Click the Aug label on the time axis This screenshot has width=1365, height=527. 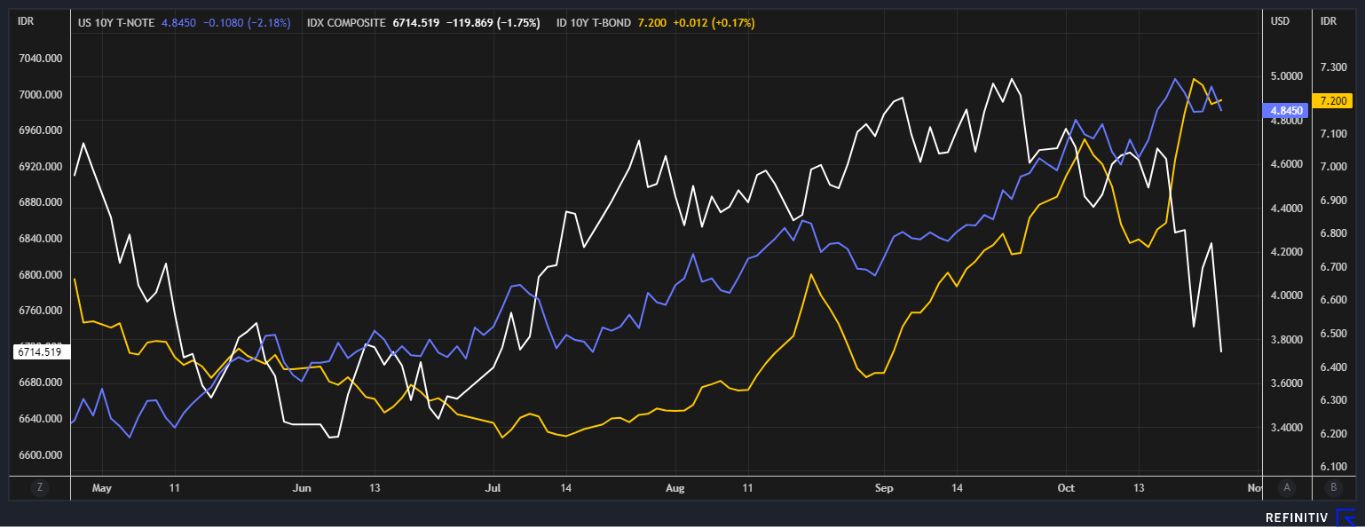coord(675,488)
